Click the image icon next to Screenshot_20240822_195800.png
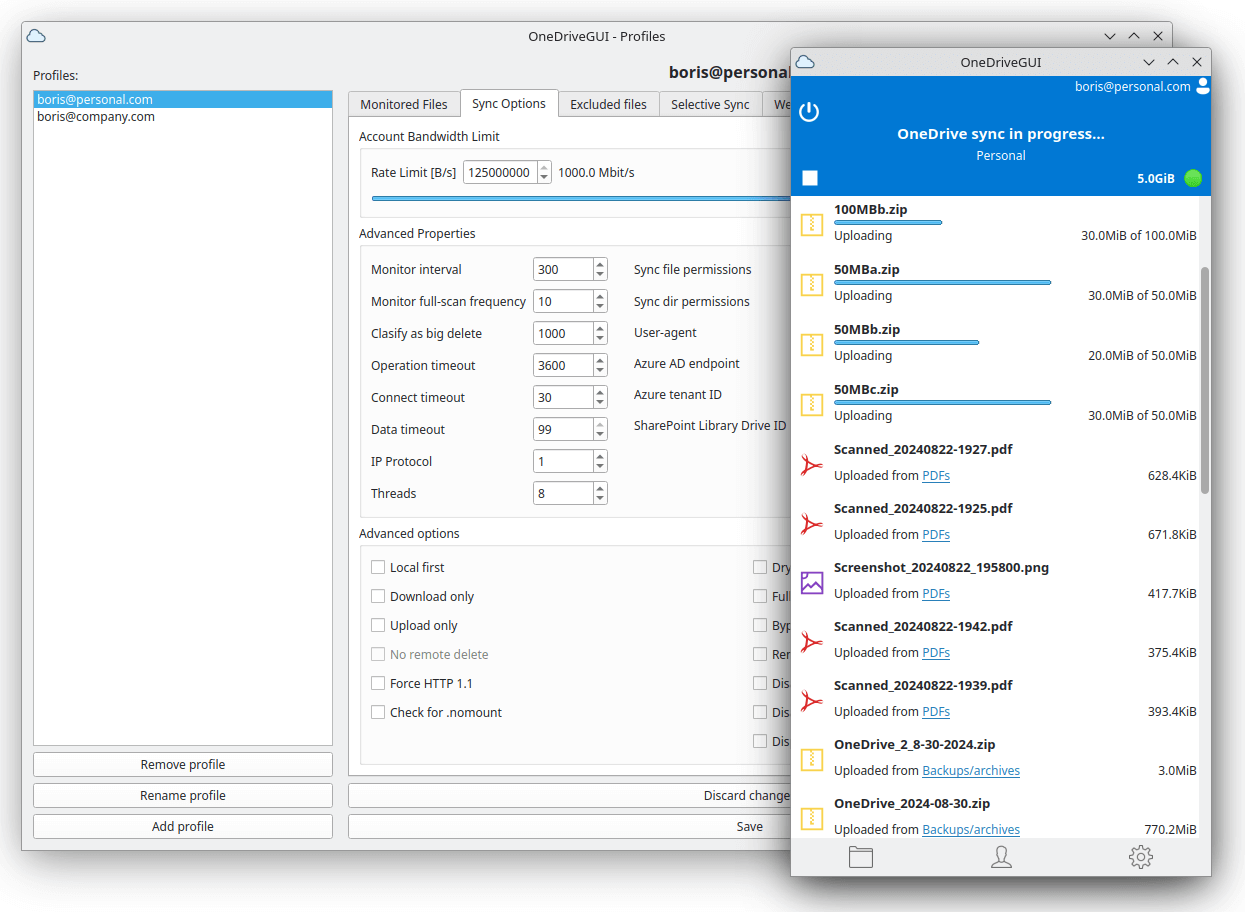Screen dimensions: 1245x912 pyautogui.click(x=811, y=583)
